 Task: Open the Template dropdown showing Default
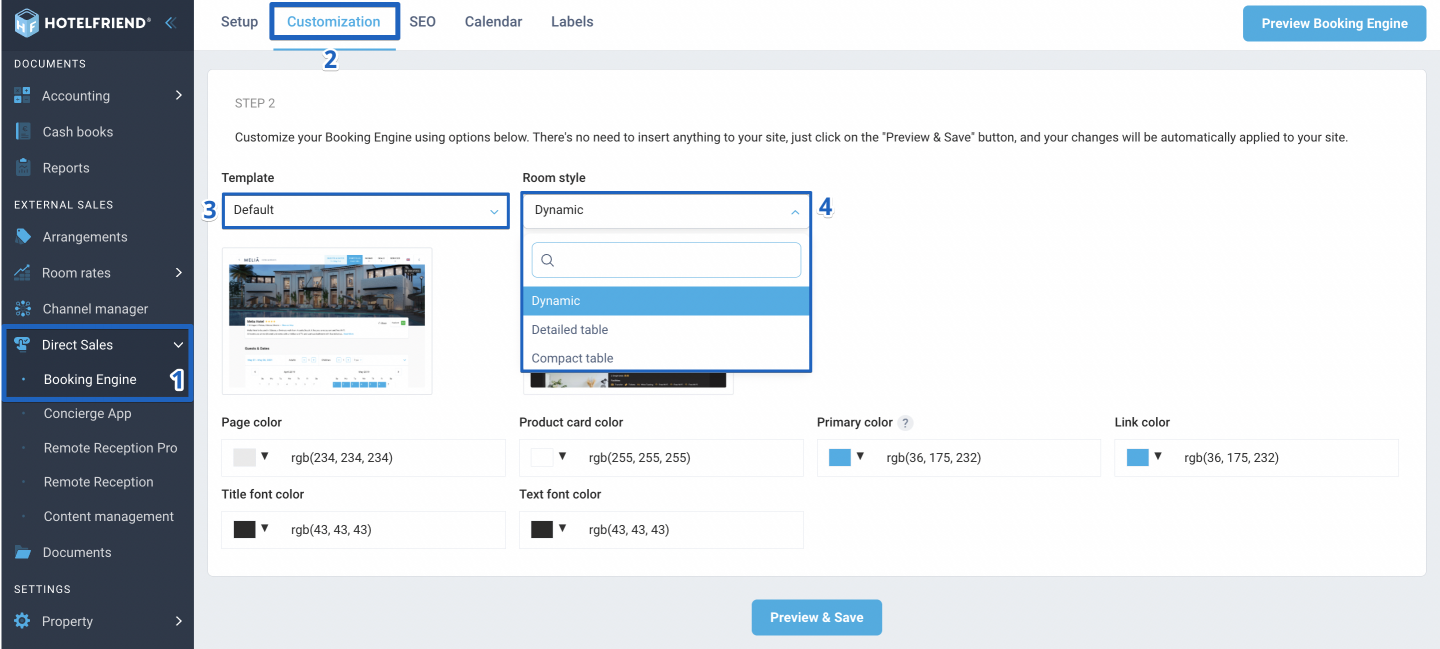pyautogui.click(x=365, y=211)
